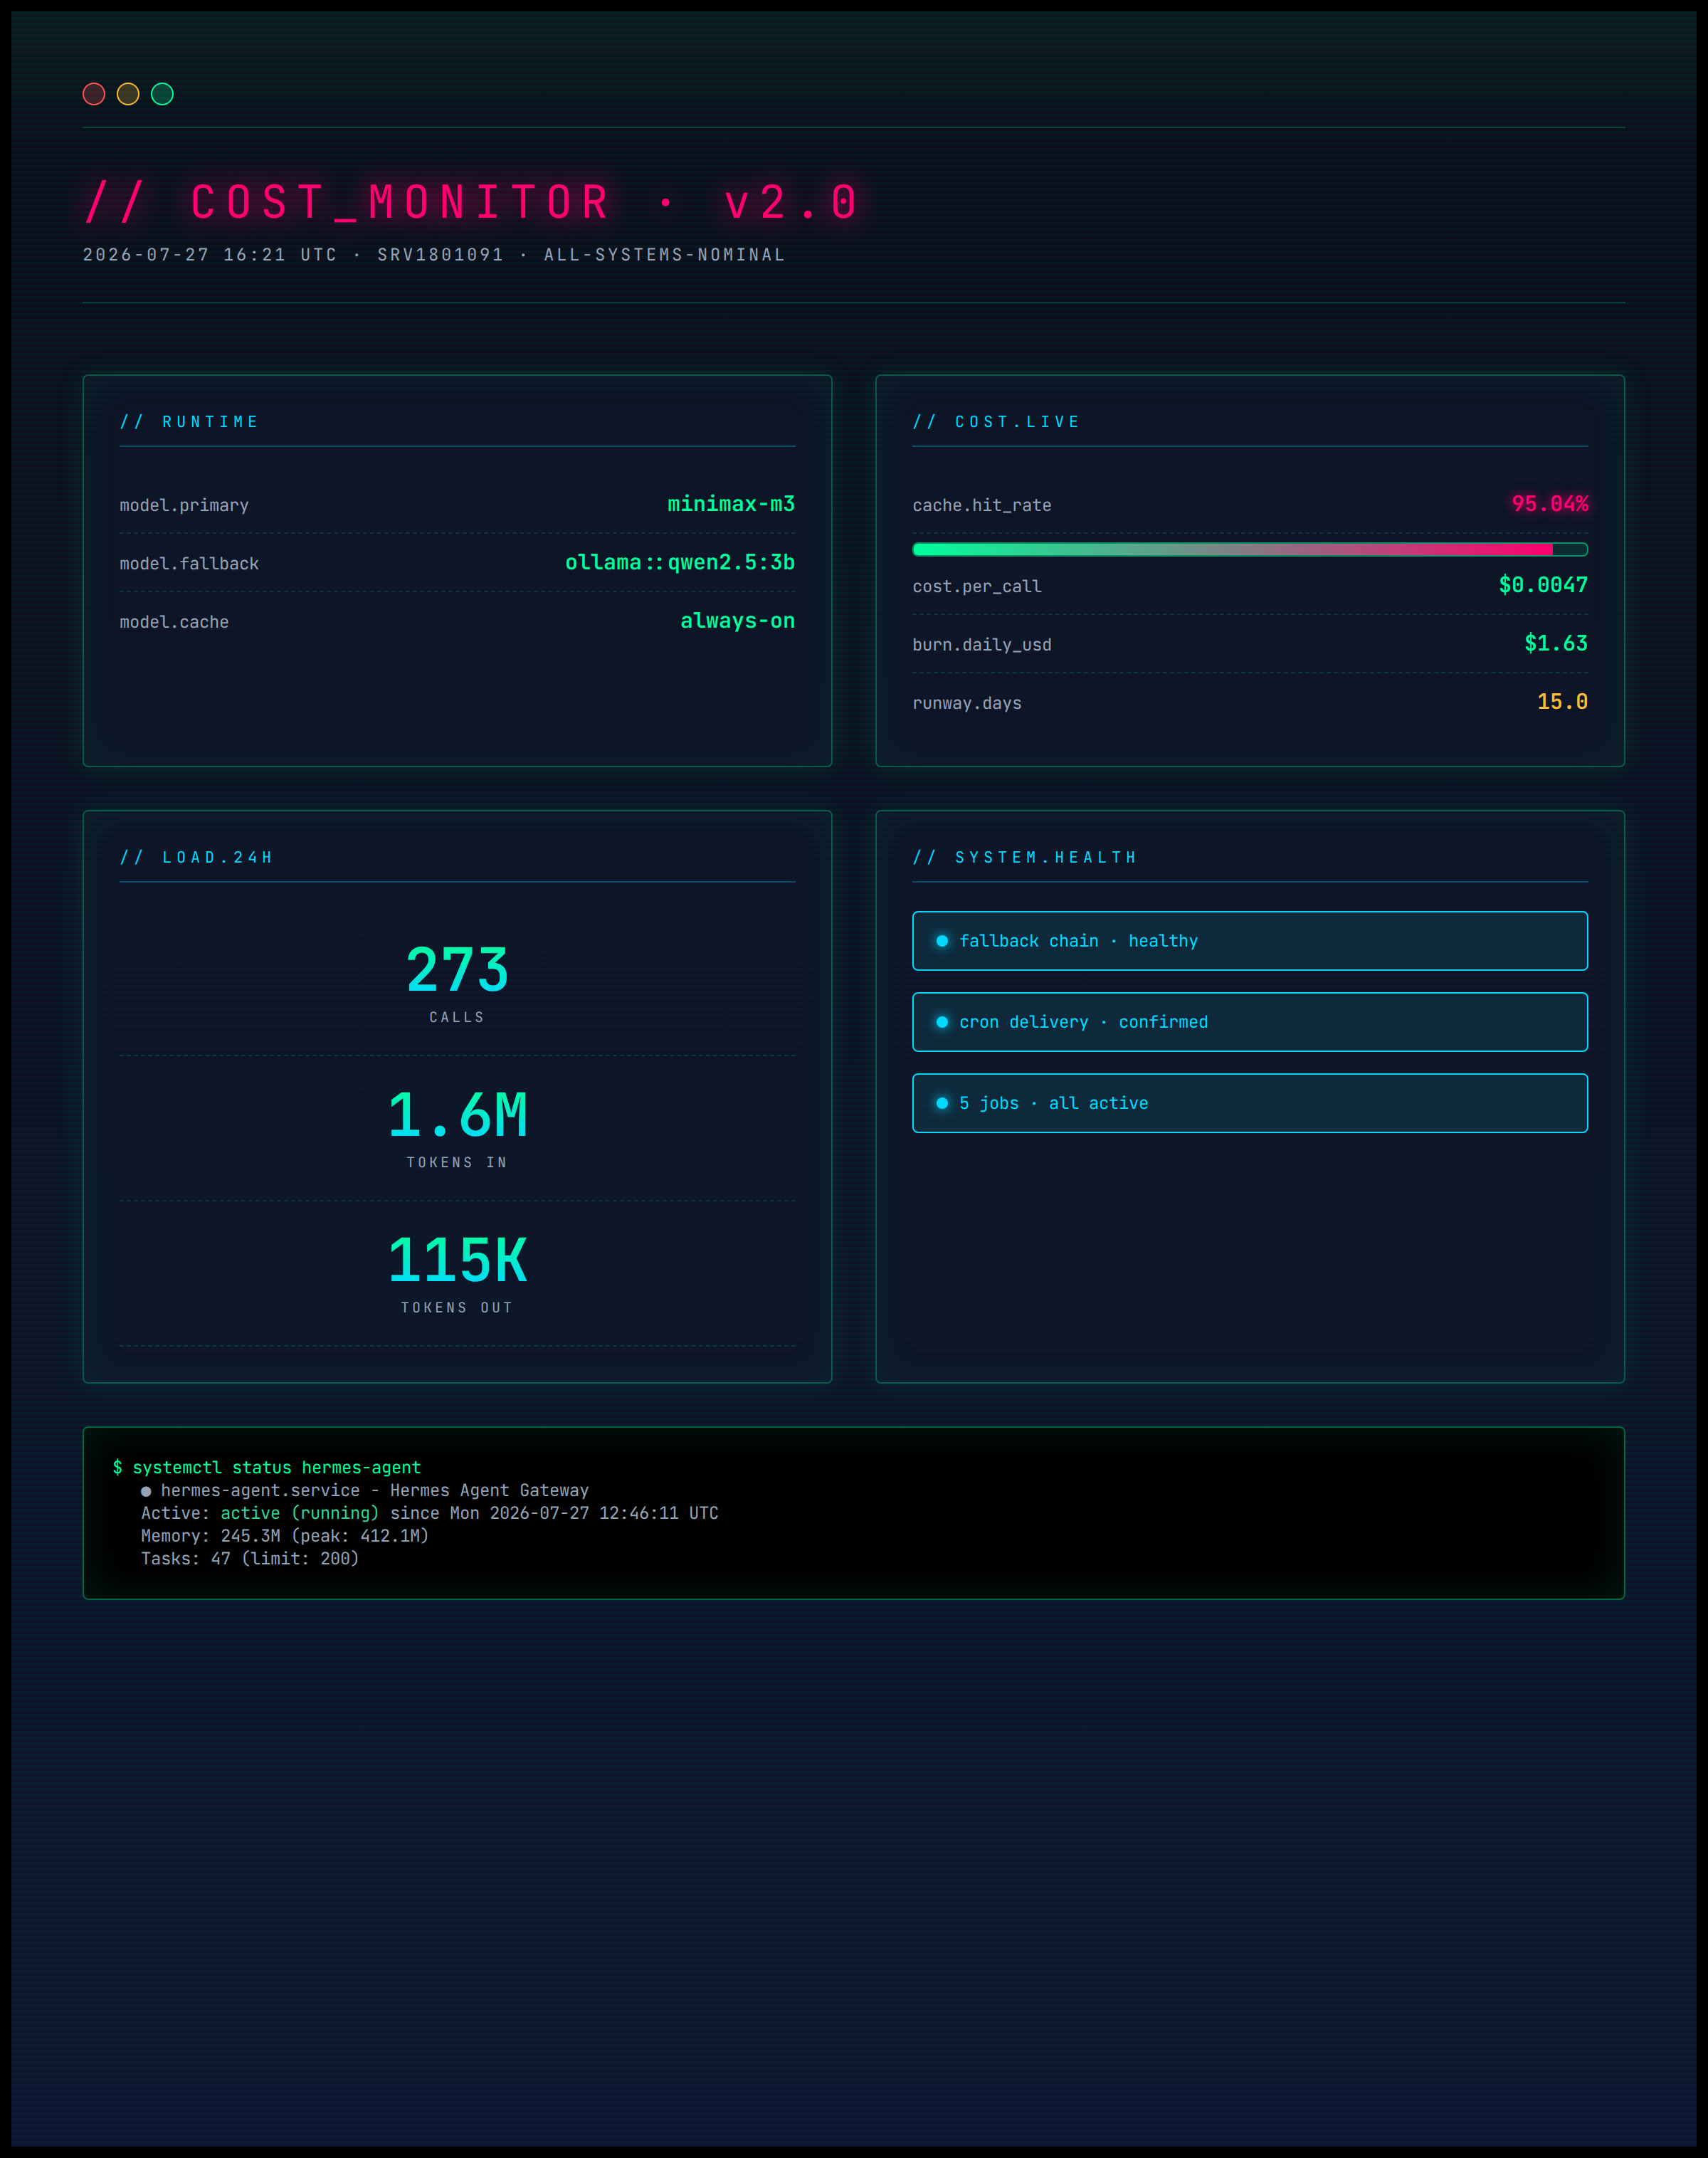Viewport: 1708px width, 2158px height.
Task: Click the ALL-SYSTEMS-NOMINAL status text
Action: point(665,255)
